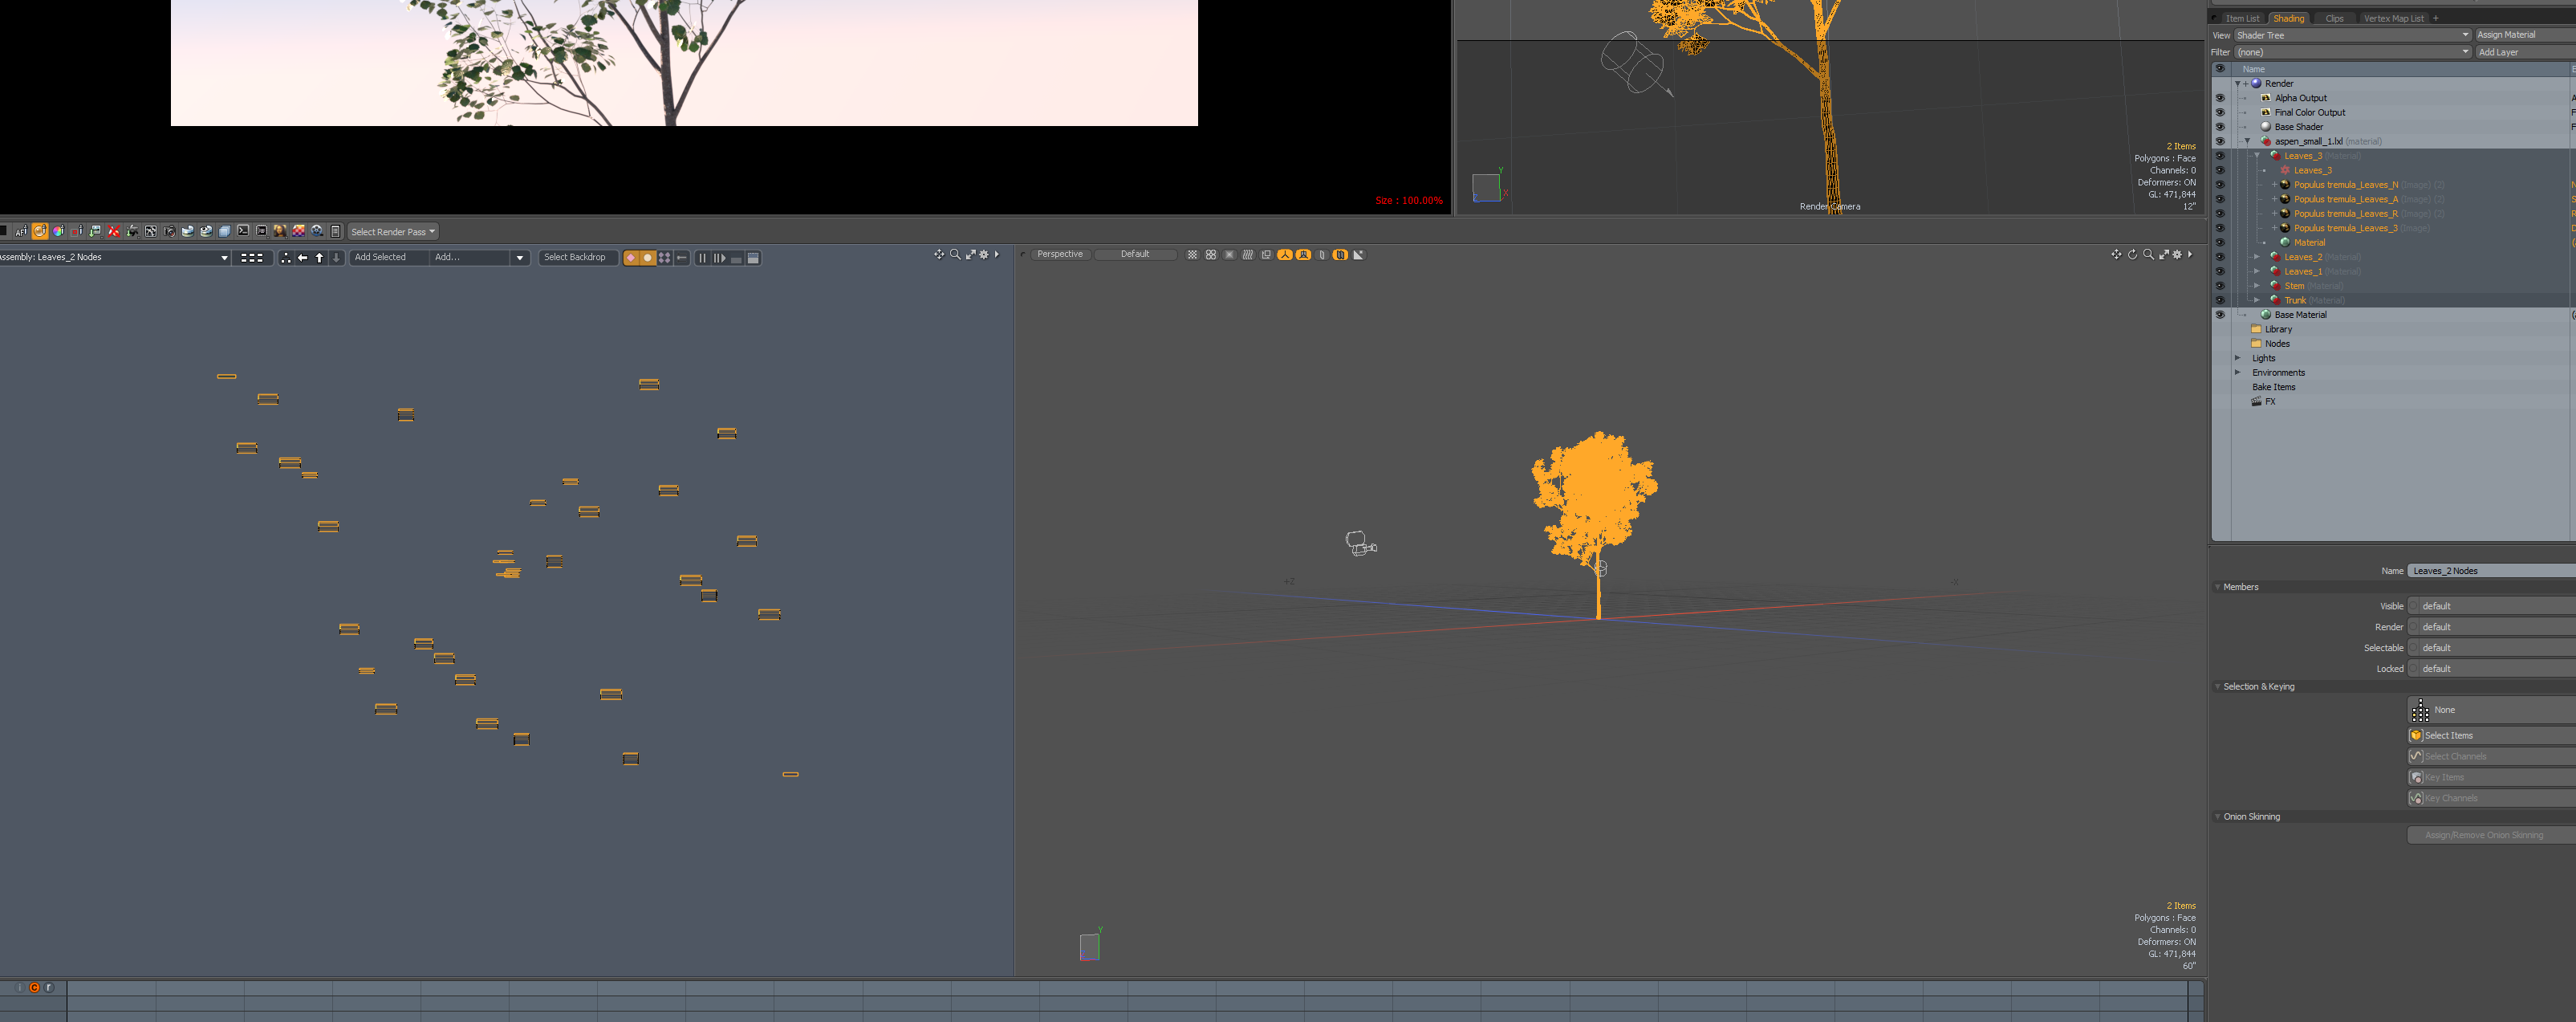Image resolution: width=2576 pixels, height=1022 pixels.
Task: Open the command console terminal icon
Action: (243, 231)
